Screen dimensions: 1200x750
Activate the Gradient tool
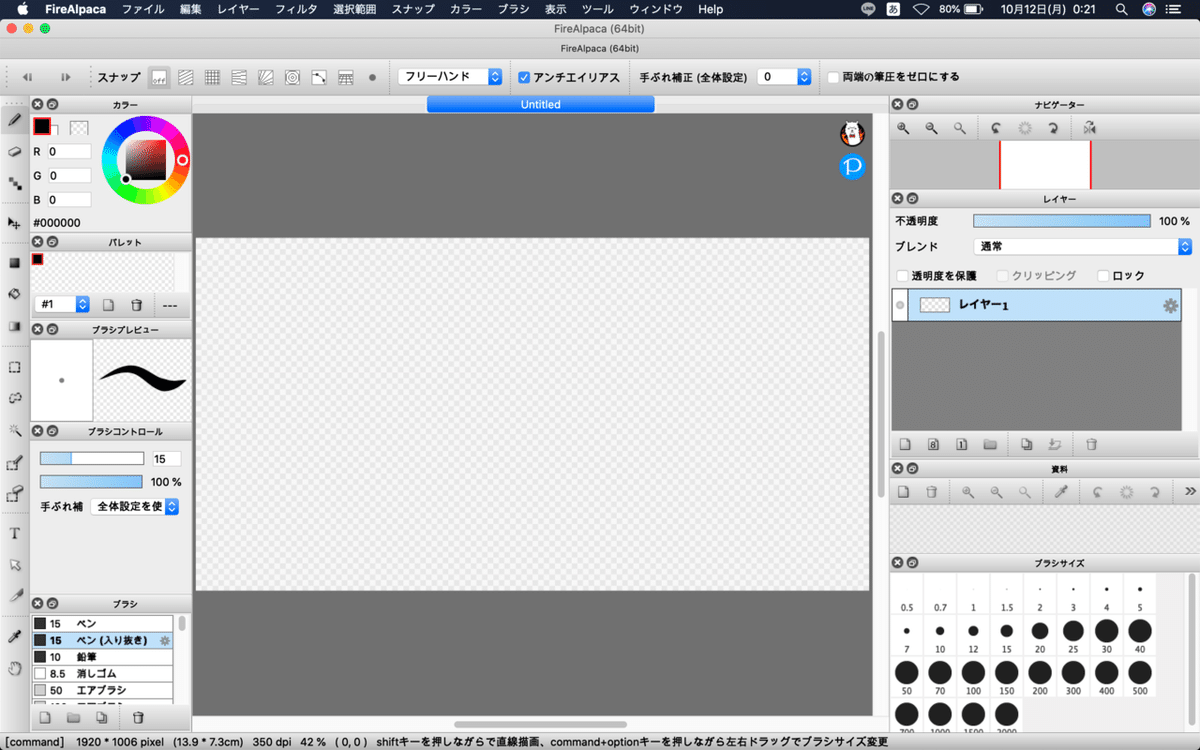pyautogui.click(x=14, y=326)
